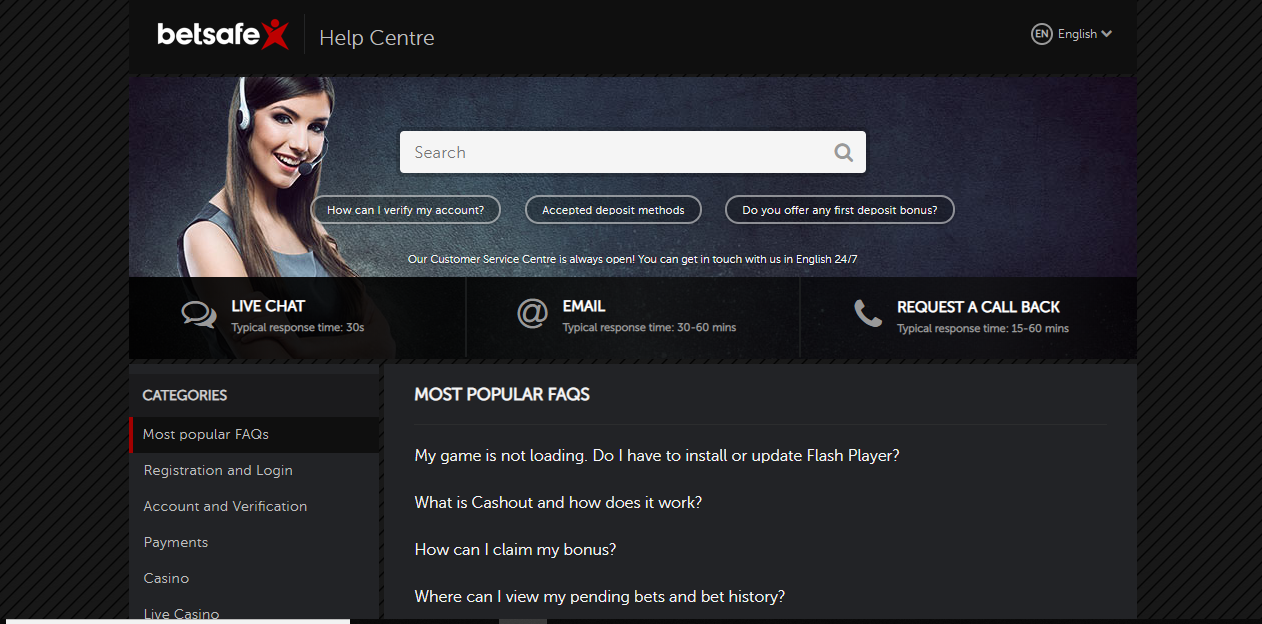Open the Flash Player game loading FAQ
This screenshot has width=1262, height=624.
[x=657, y=455]
